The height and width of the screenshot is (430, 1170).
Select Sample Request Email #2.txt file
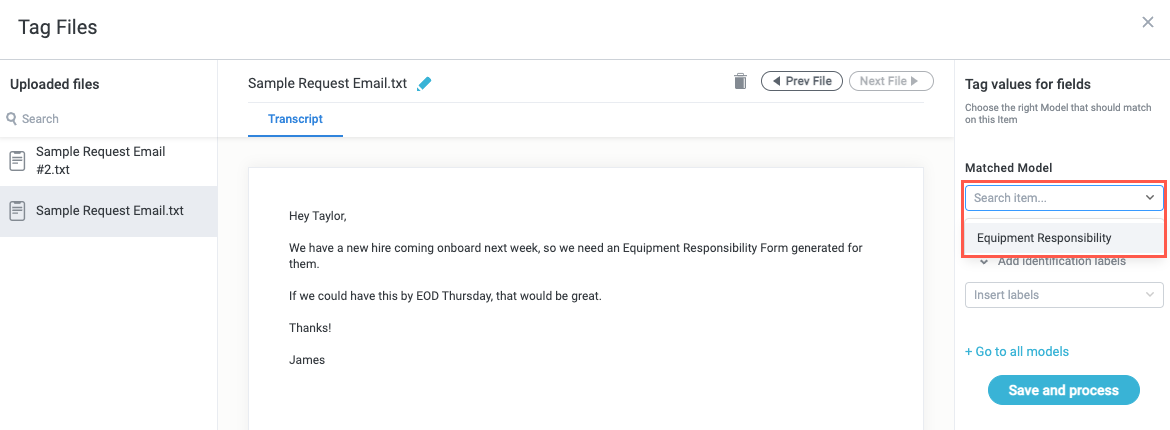click(x=100, y=160)
